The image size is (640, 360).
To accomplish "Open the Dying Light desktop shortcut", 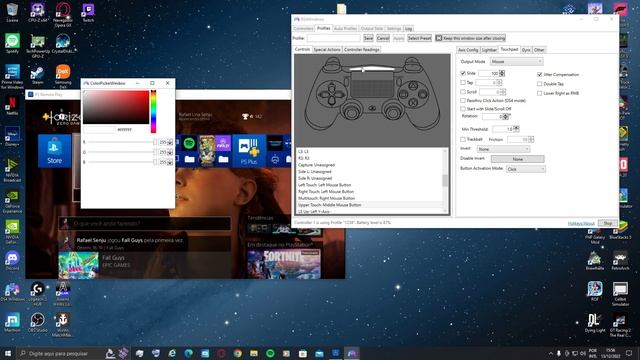I will point(595,323).
